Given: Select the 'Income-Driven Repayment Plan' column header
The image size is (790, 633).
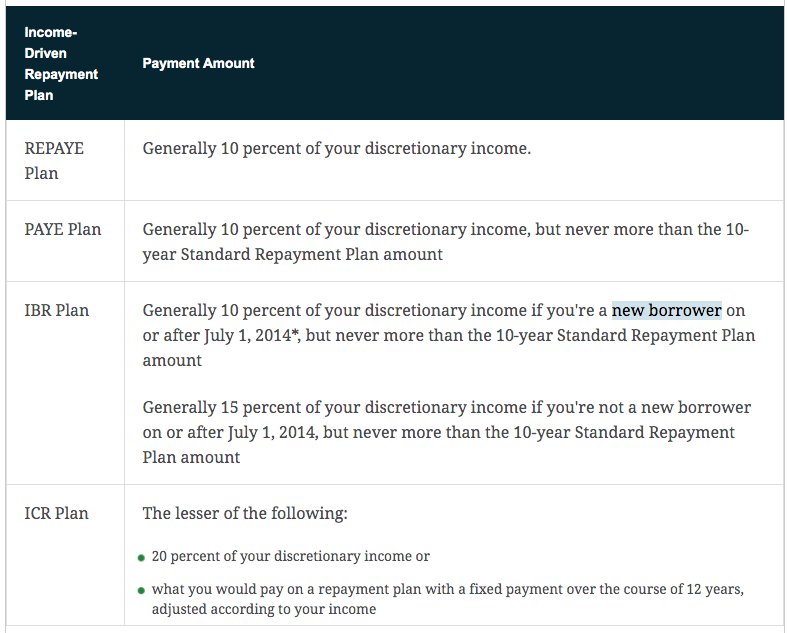Looking at the screenshot, I should pos(61,64).
